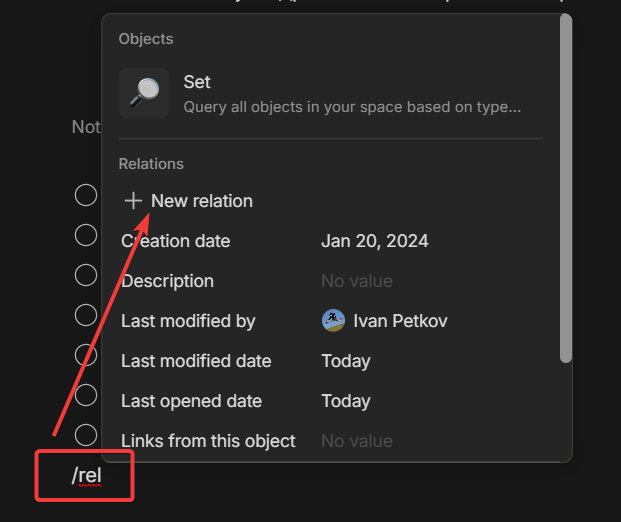621x522 pixels.
Task: Click Ivan Petkov's avatar icon
Action: (333, 320)
